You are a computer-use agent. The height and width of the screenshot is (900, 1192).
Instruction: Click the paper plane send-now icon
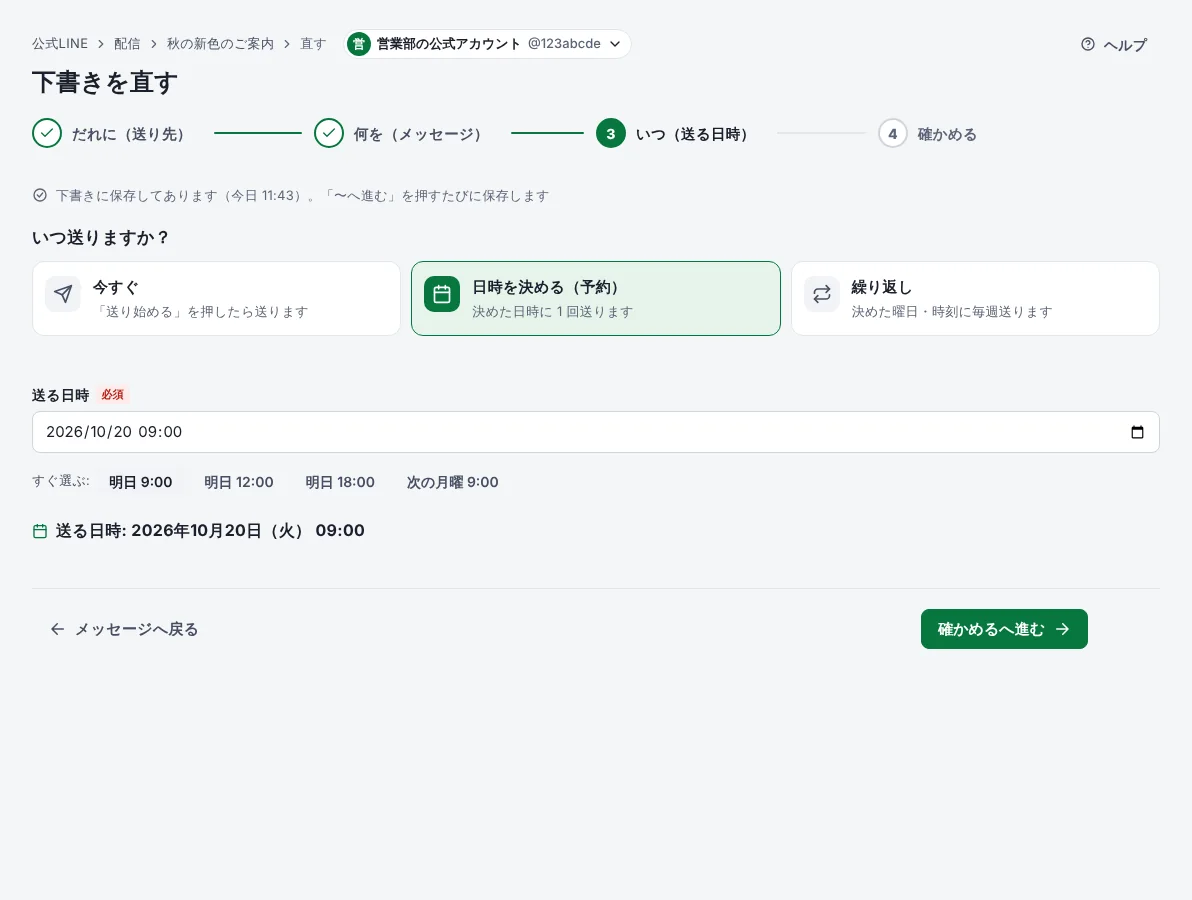tap(63, 294)
